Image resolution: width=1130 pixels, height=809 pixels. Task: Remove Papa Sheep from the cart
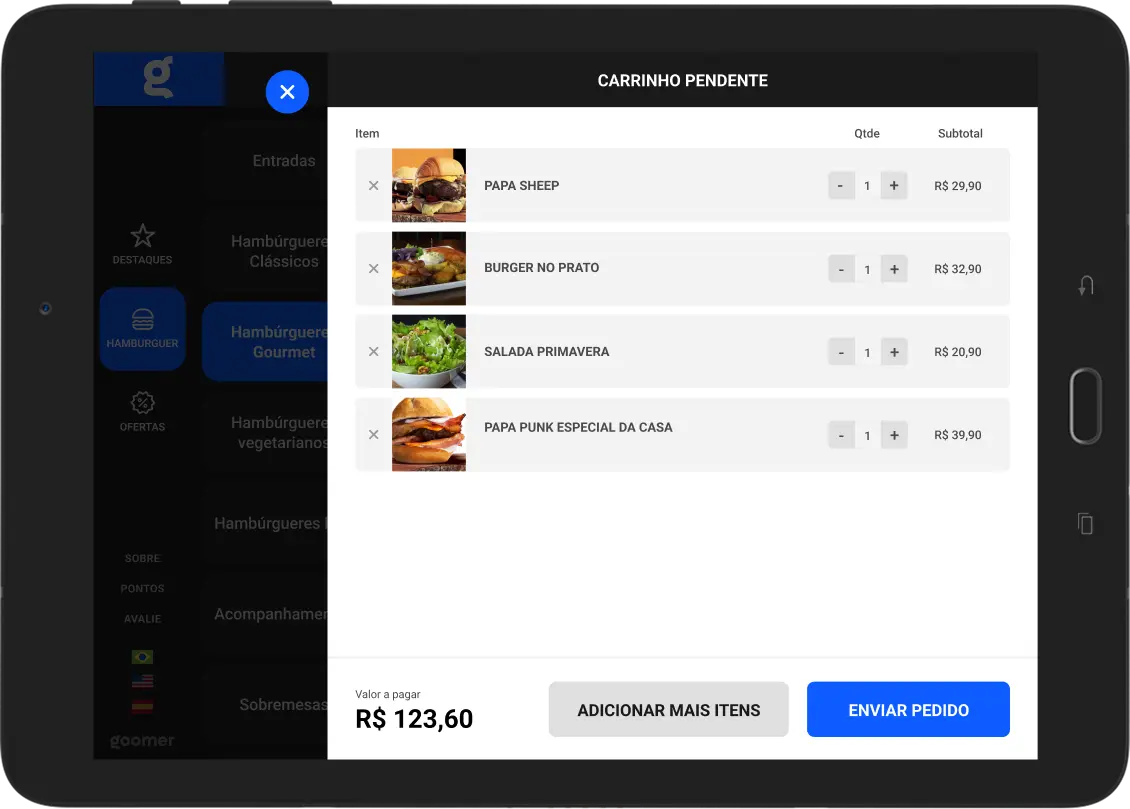[373, 185]
